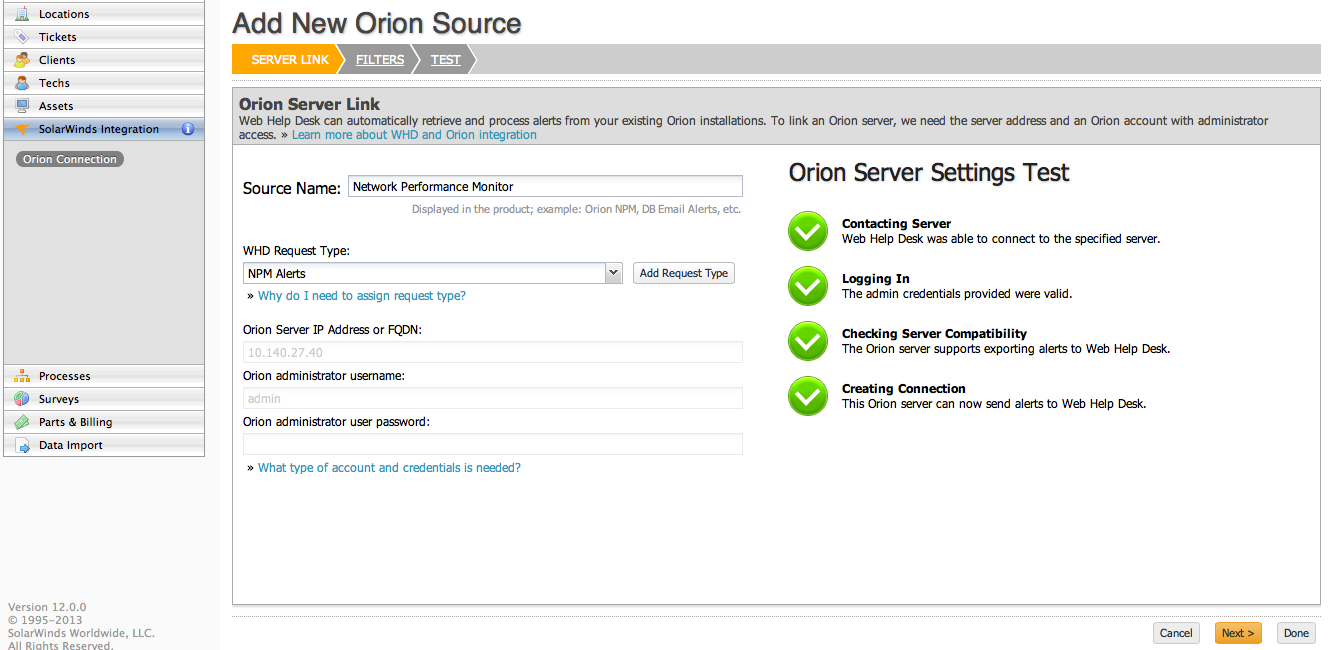The height and width of the screenshot is (650, 1328).
Task: Open Parts & Billing section
Action: [x=104, y=422]
